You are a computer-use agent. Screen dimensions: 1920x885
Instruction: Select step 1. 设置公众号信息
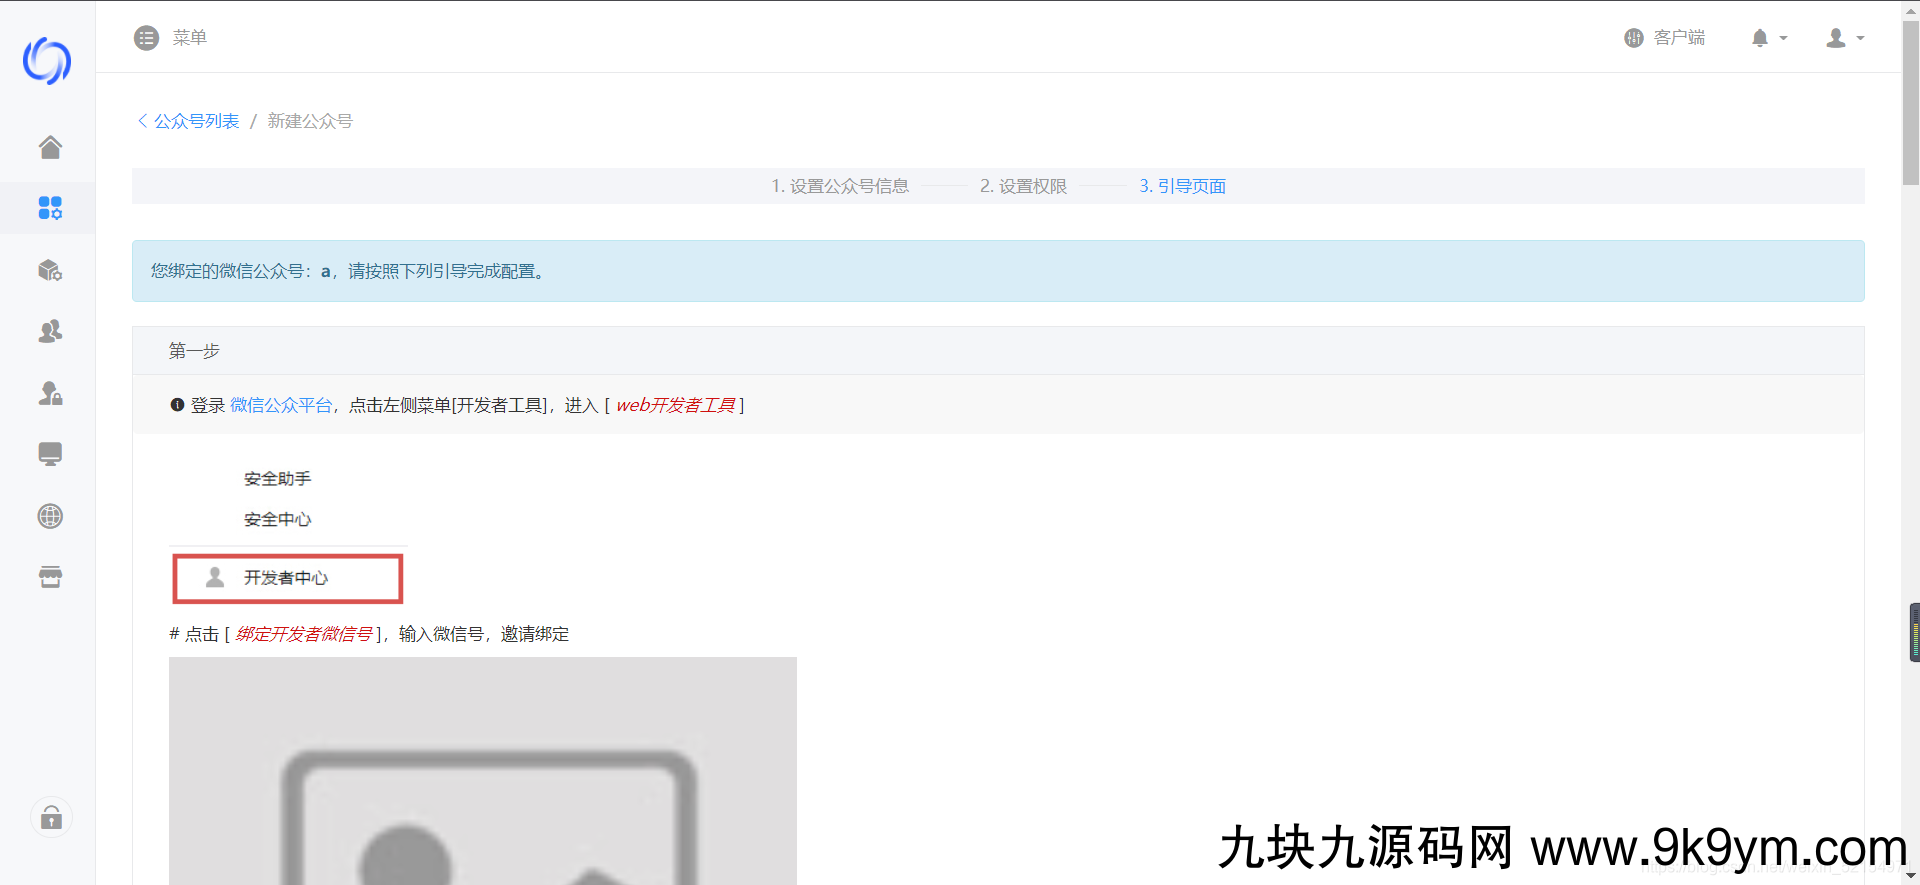coord(840,186)
